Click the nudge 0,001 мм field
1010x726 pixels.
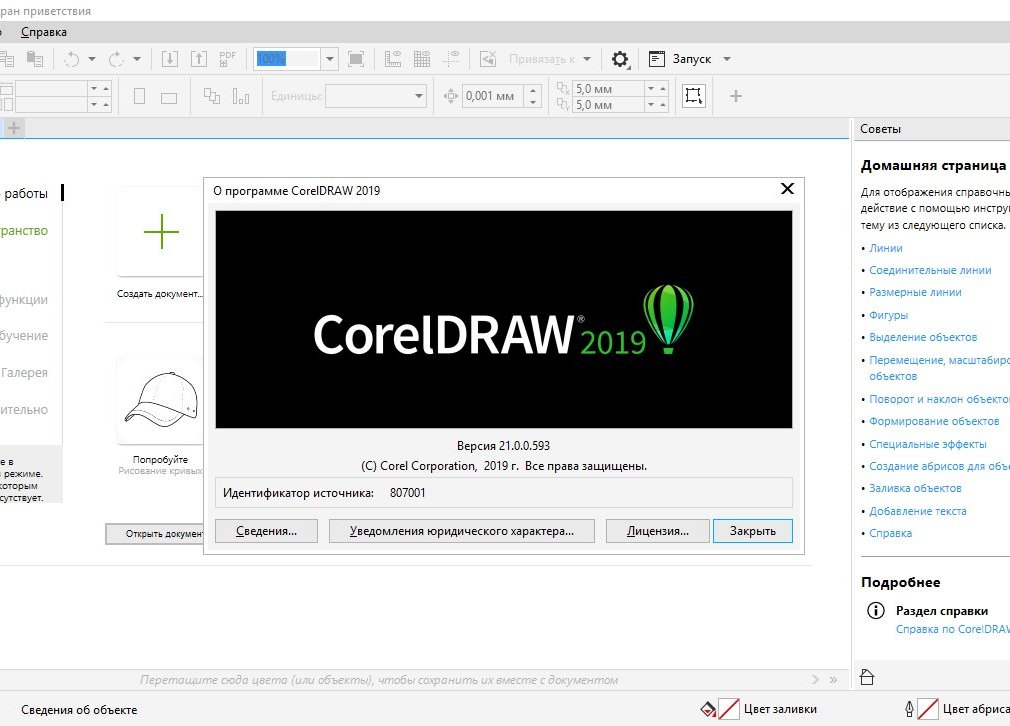coord(493,96)
